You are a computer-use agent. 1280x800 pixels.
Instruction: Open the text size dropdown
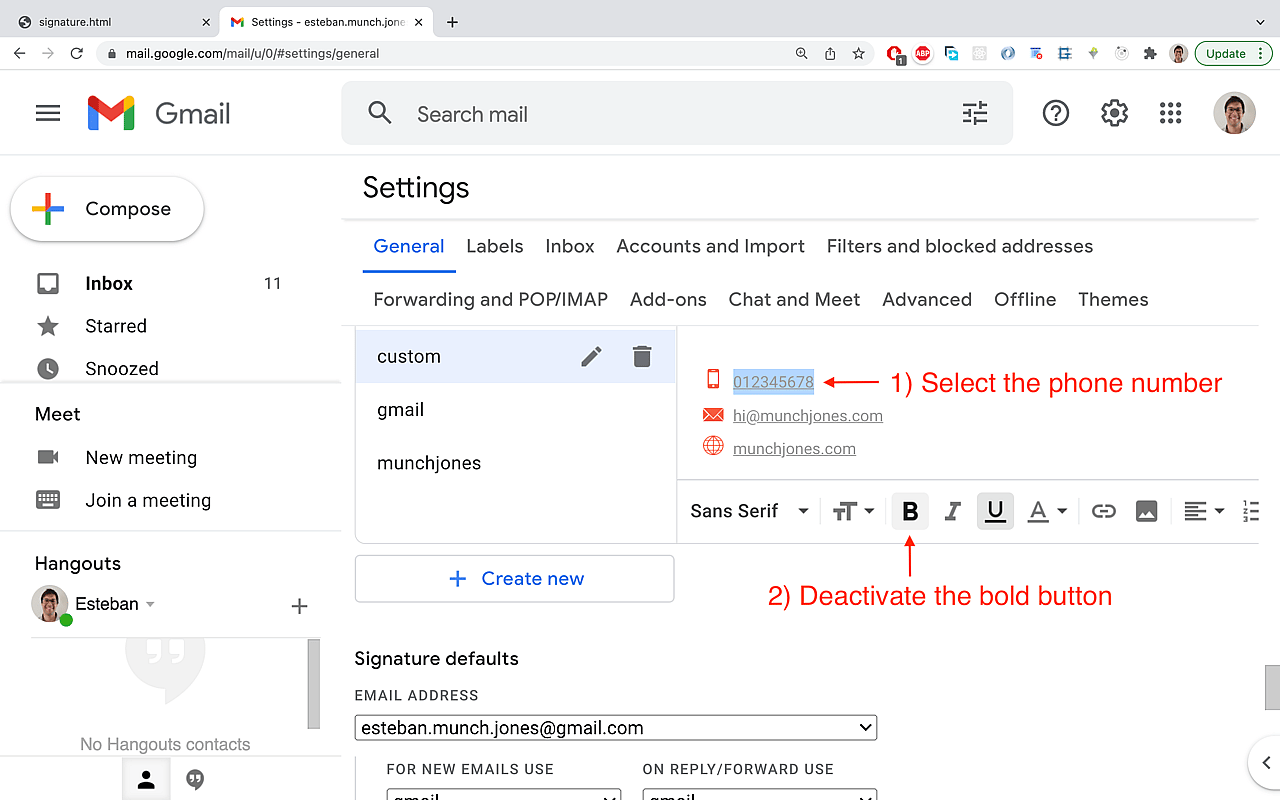tap(853, 511)
